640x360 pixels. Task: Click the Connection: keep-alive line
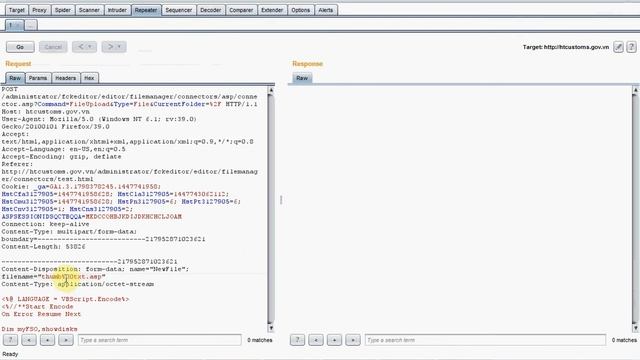tap(45, 224)
